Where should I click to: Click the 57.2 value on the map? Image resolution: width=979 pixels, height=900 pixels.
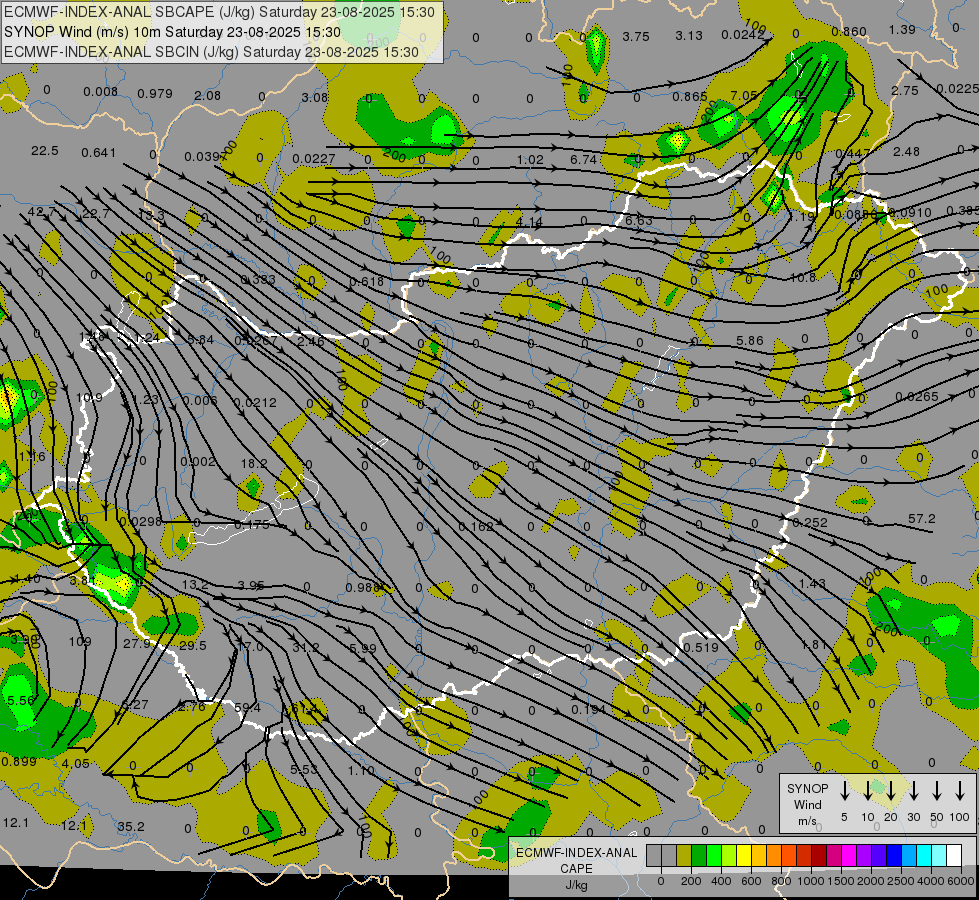click(922, 518)
